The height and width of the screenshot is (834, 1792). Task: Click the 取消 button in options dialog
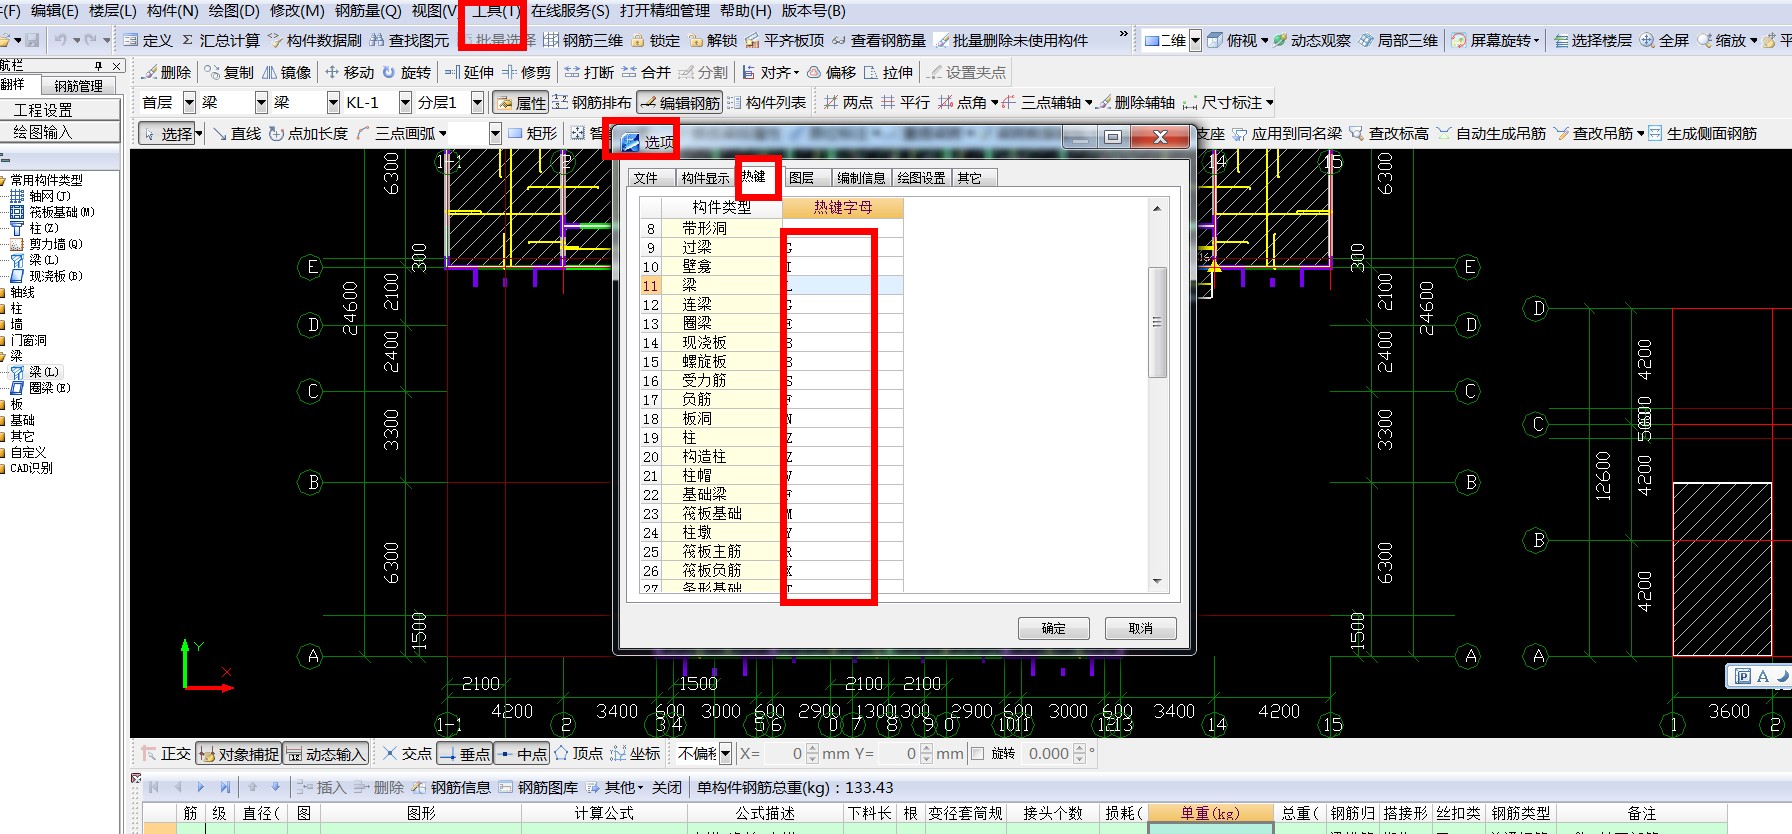point(1140,628)
